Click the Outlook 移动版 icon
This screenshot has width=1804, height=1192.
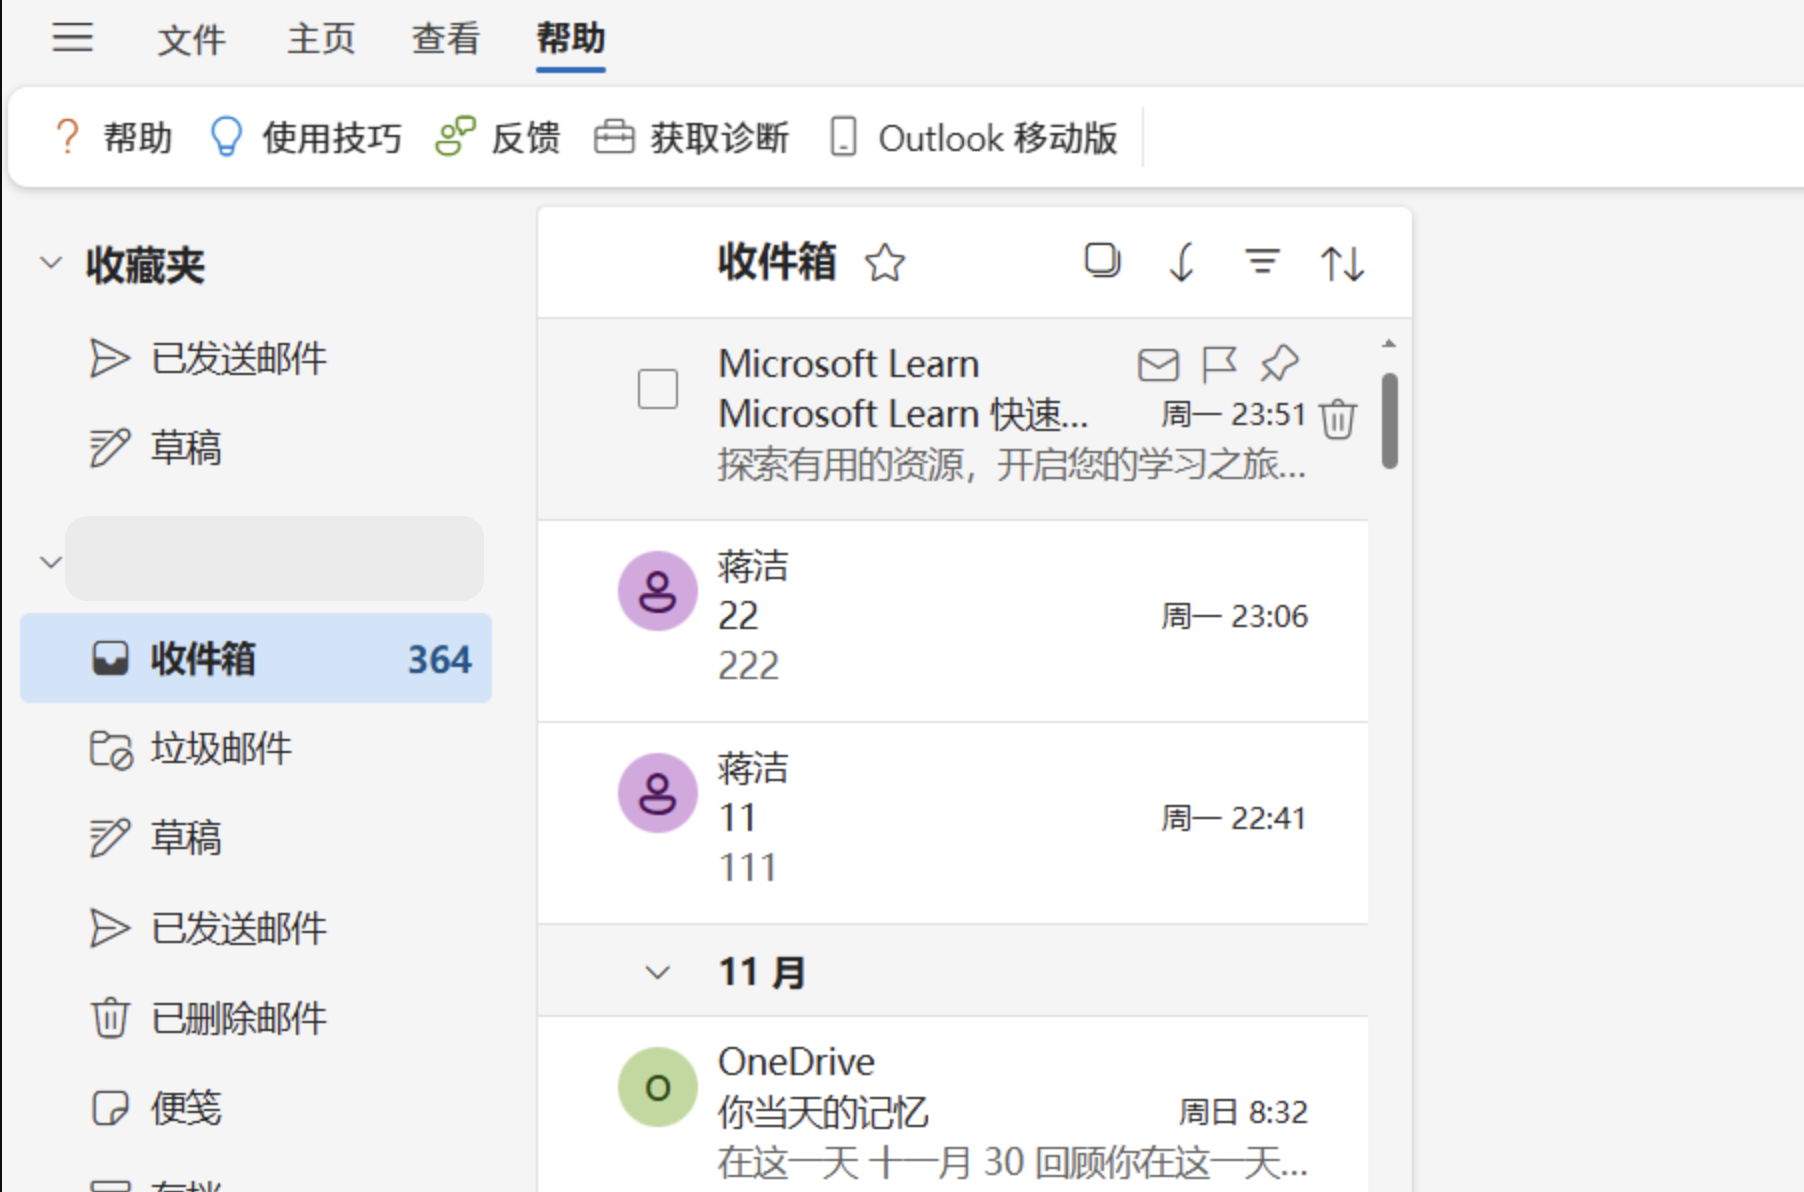pyautogui.click(x=843, y=137)
